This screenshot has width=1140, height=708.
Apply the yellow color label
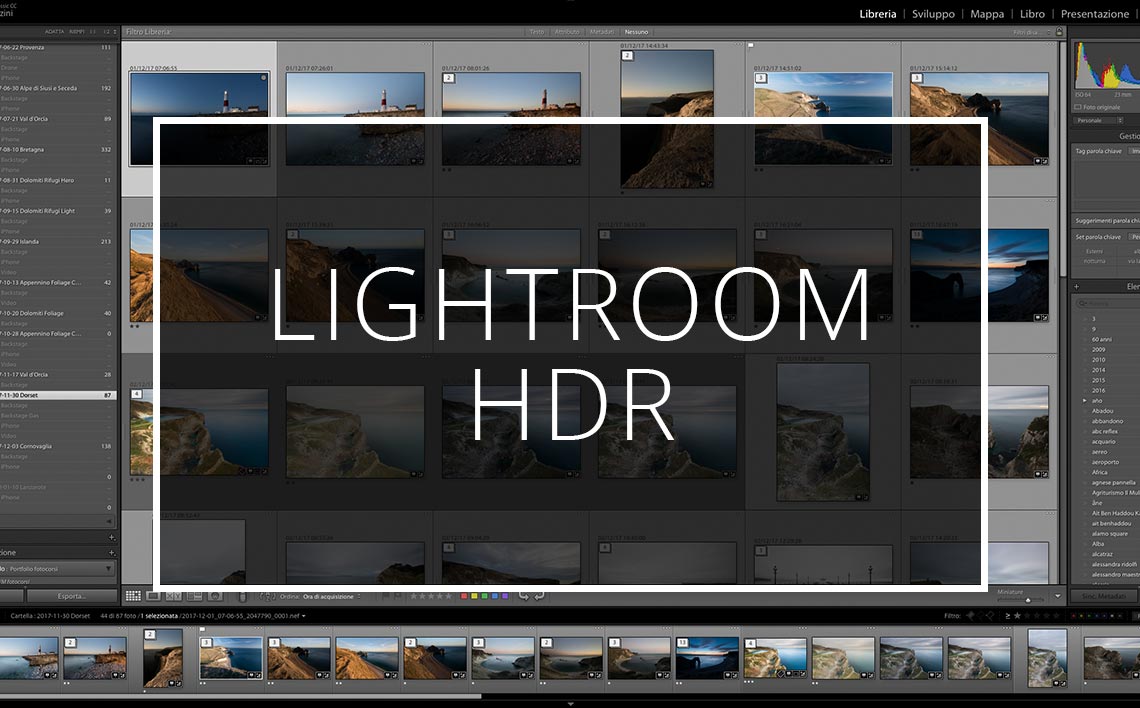[x=474, y=596]
